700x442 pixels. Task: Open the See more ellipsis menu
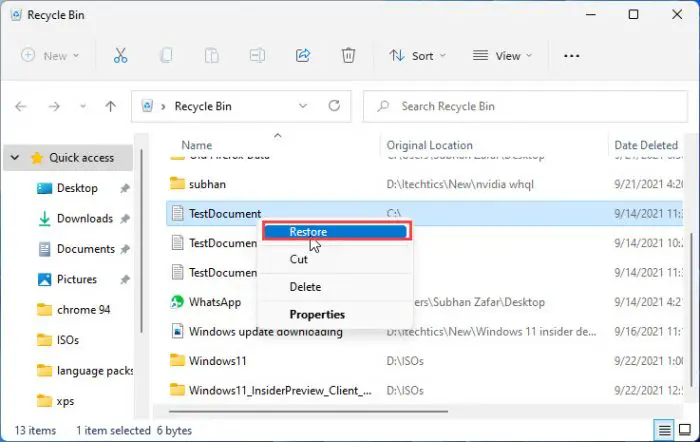[571, 56]
